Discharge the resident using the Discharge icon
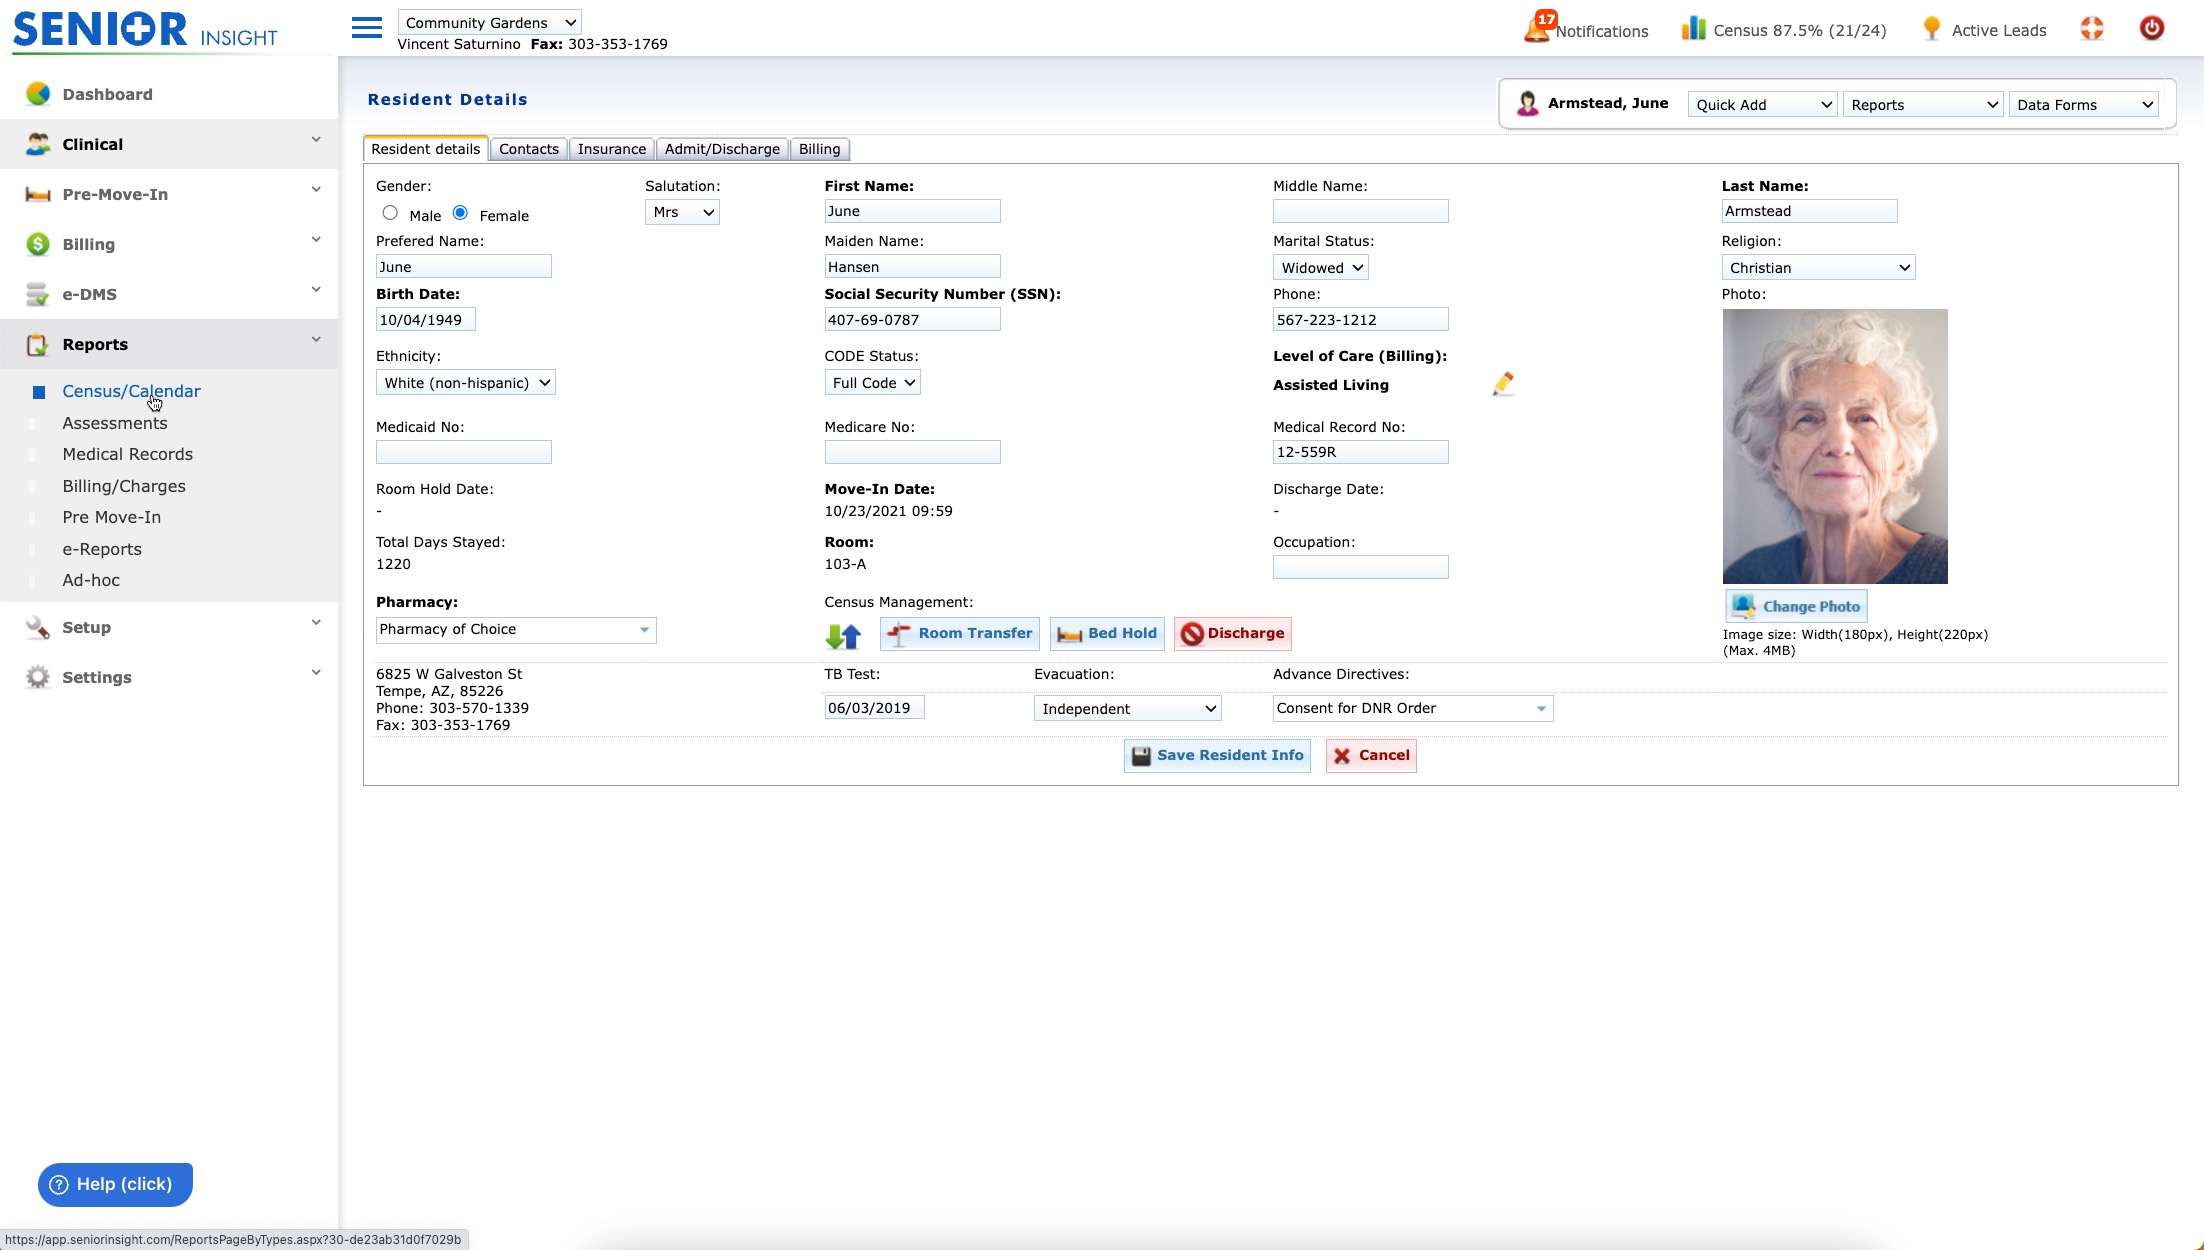Viewport: 2204px width, 1250px height. [1232, 633]
